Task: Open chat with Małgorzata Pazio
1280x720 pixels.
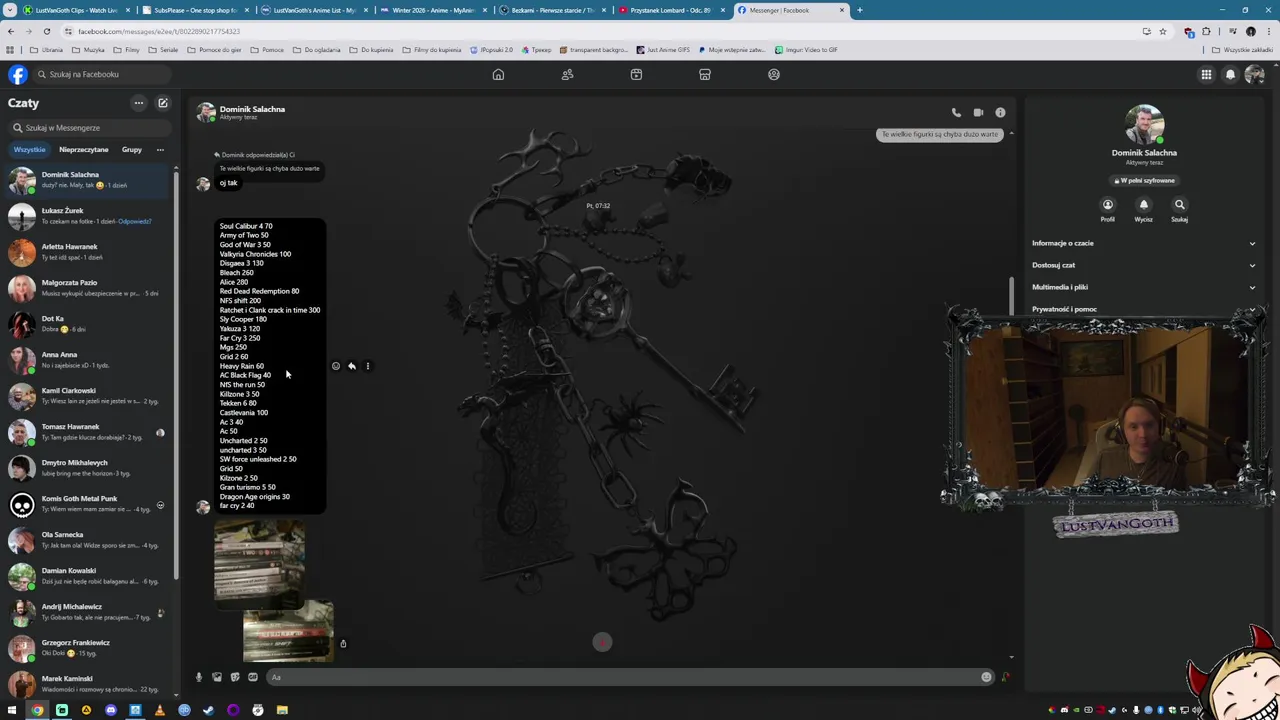Action: (x=88, y=288)
